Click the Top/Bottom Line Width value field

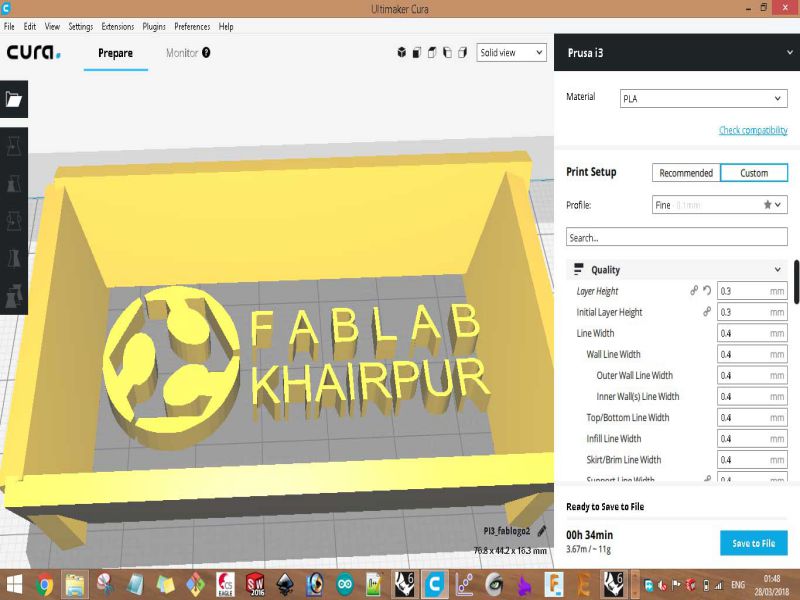pyautogui.click(x=752, y=417)
